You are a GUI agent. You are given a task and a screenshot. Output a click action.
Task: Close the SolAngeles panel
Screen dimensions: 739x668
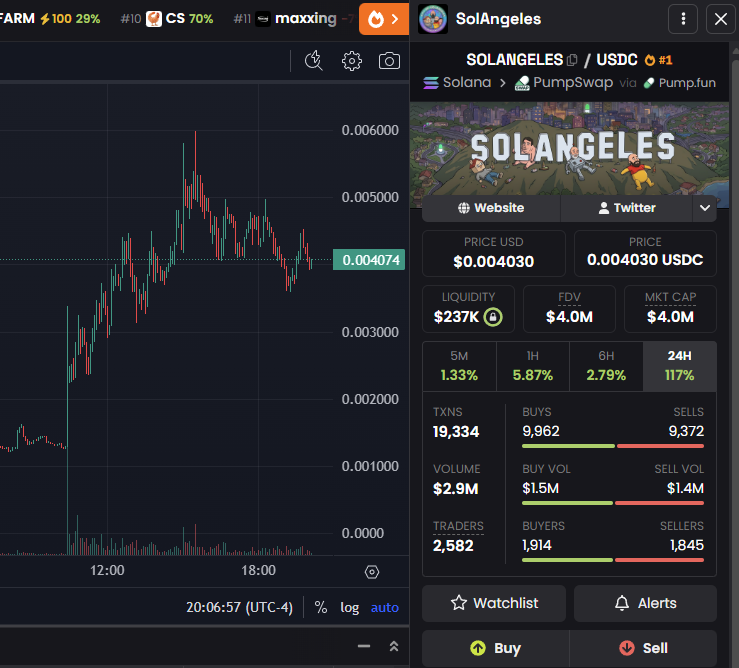click(721, 19)
